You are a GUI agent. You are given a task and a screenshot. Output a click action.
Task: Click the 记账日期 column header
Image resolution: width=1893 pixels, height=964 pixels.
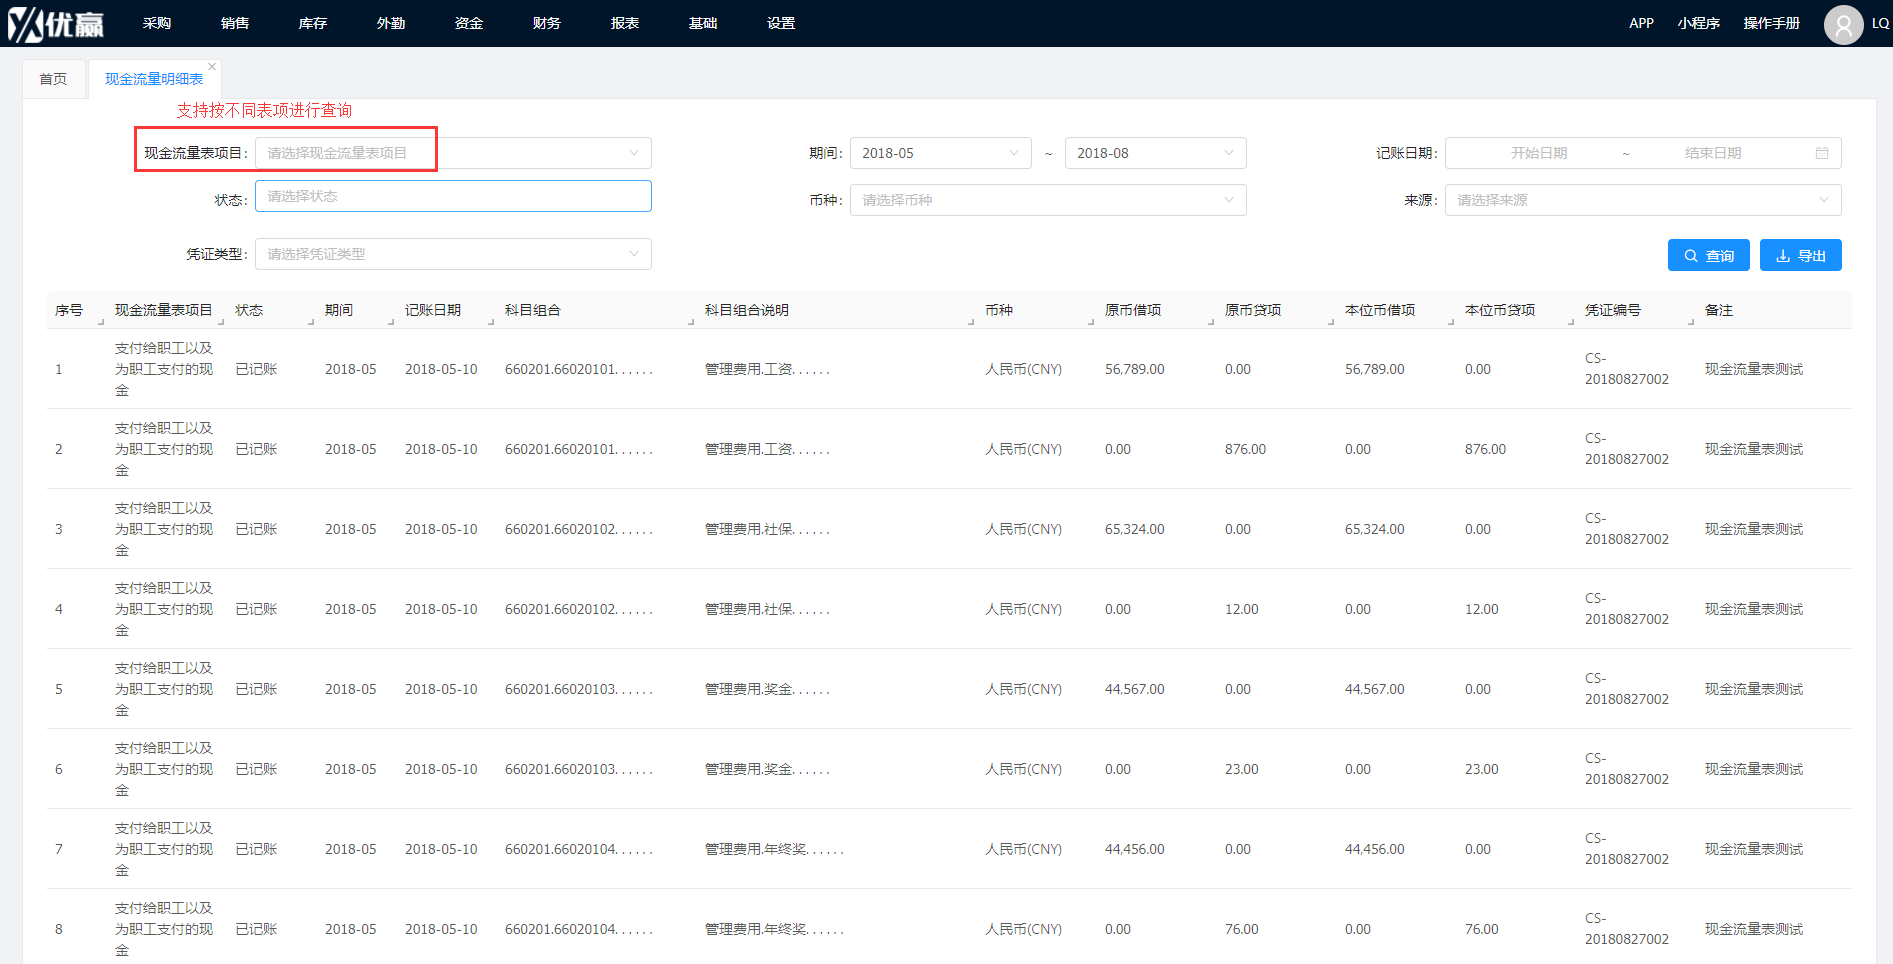click(433, 310)
